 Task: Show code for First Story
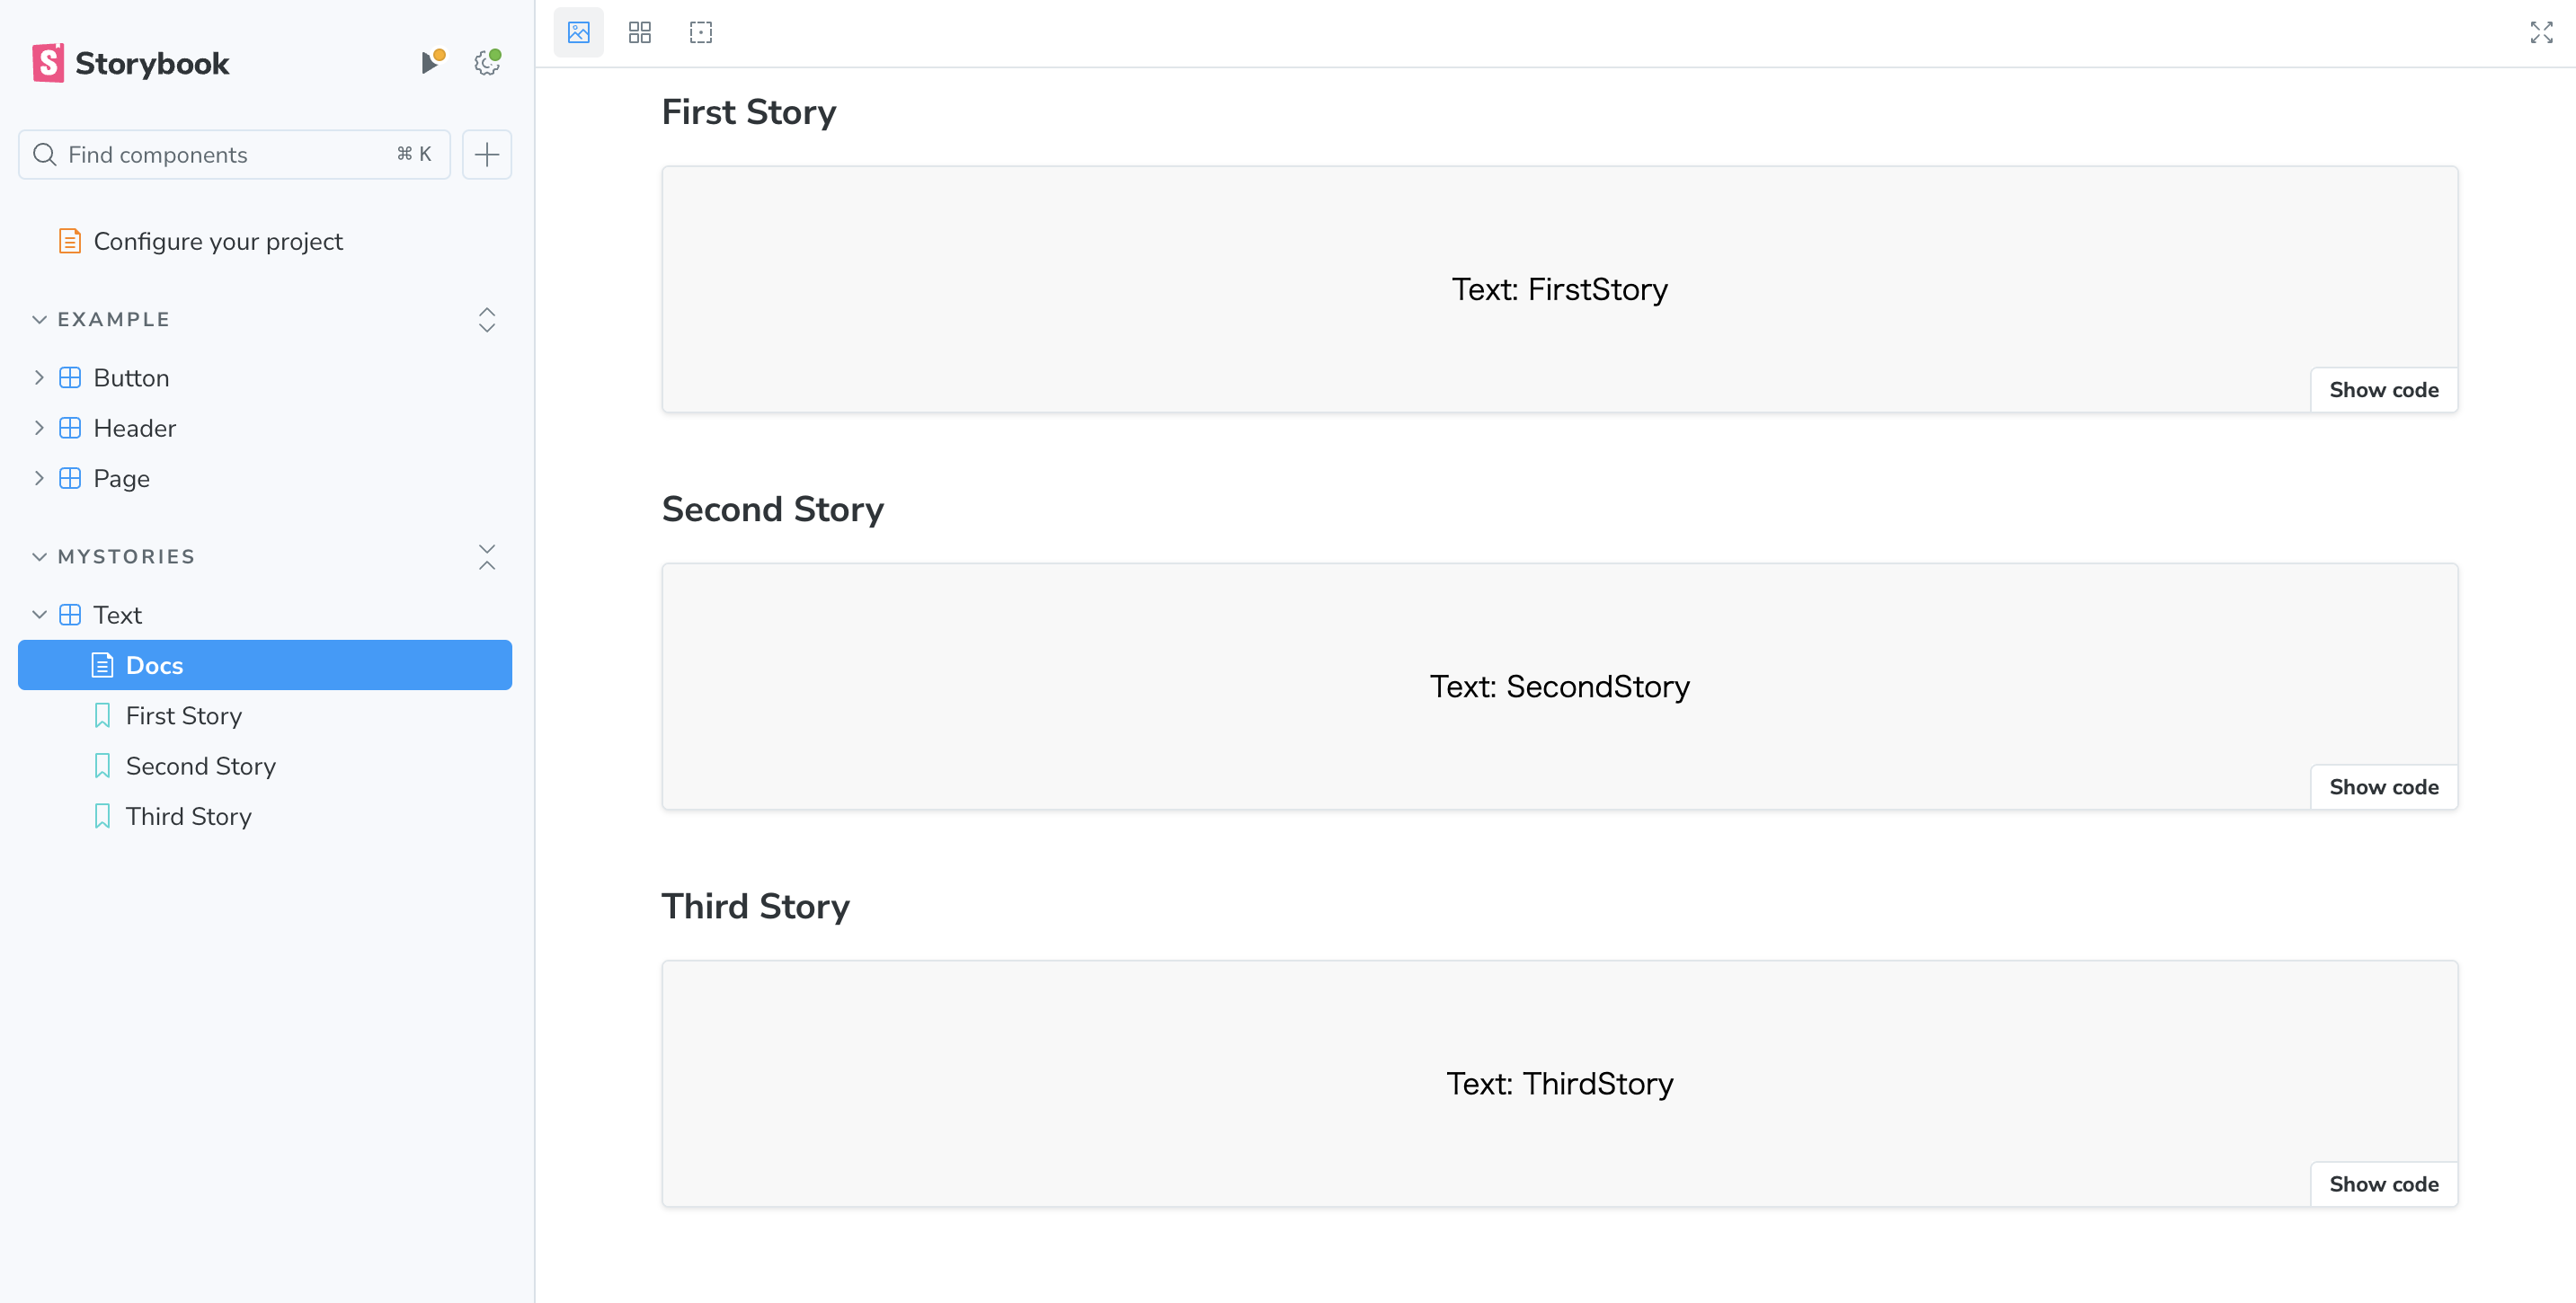(2383, 390)
